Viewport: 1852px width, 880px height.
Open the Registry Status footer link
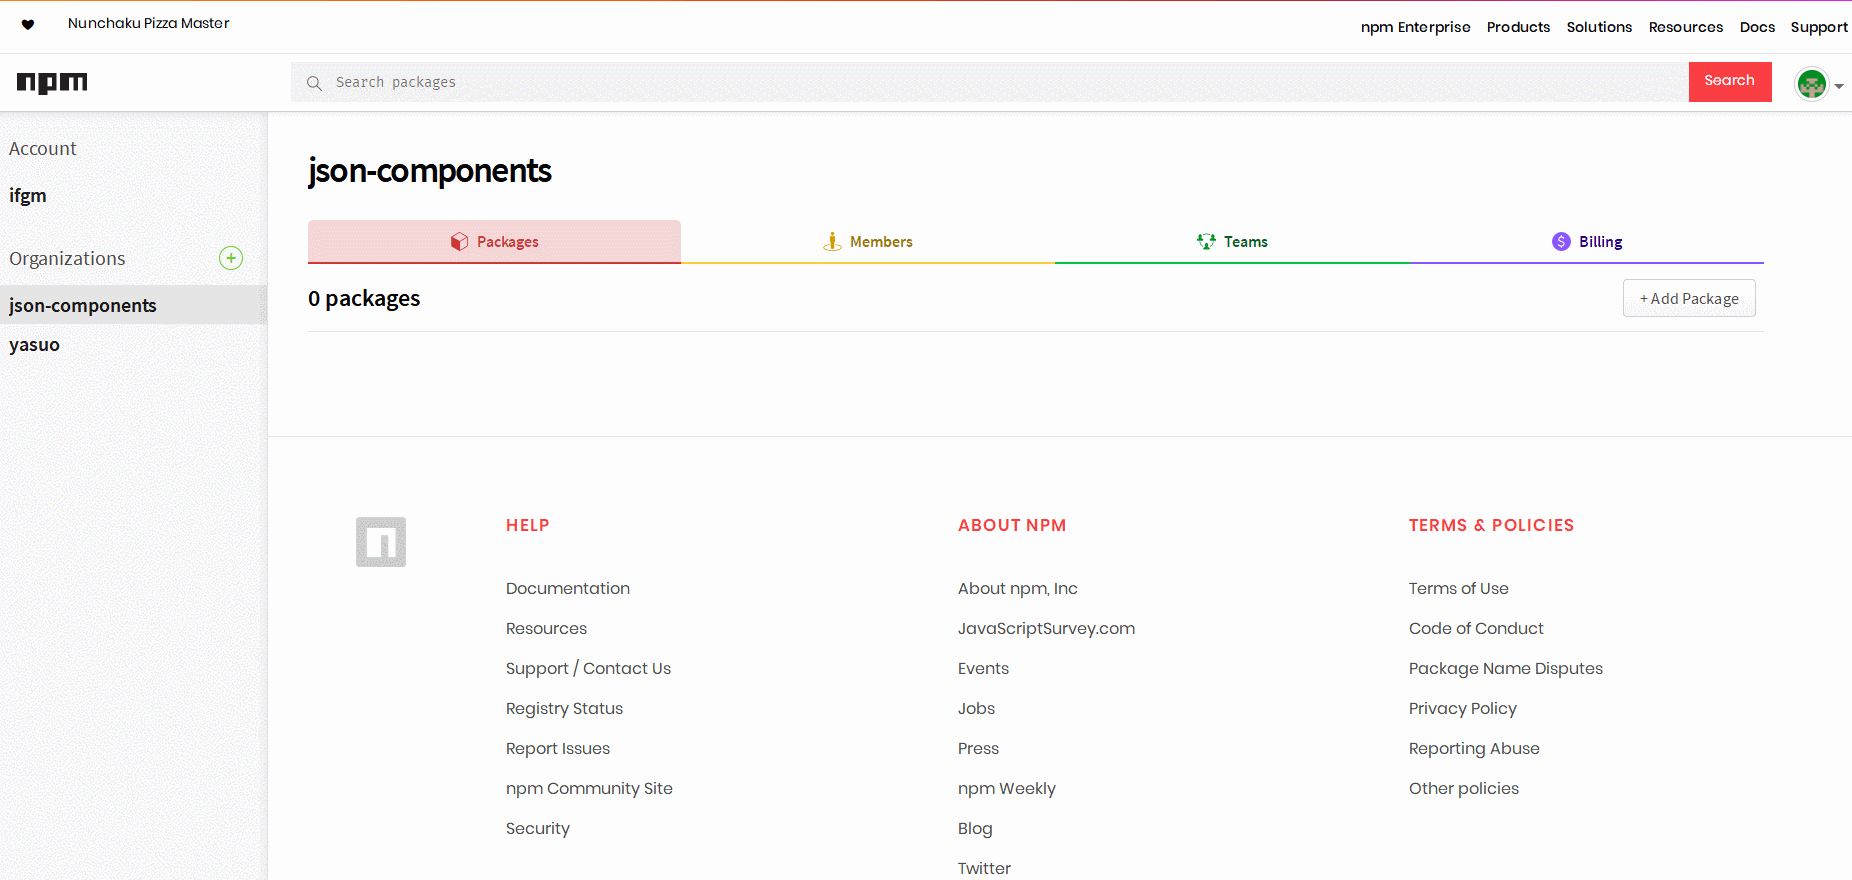[x=564, y=708]
